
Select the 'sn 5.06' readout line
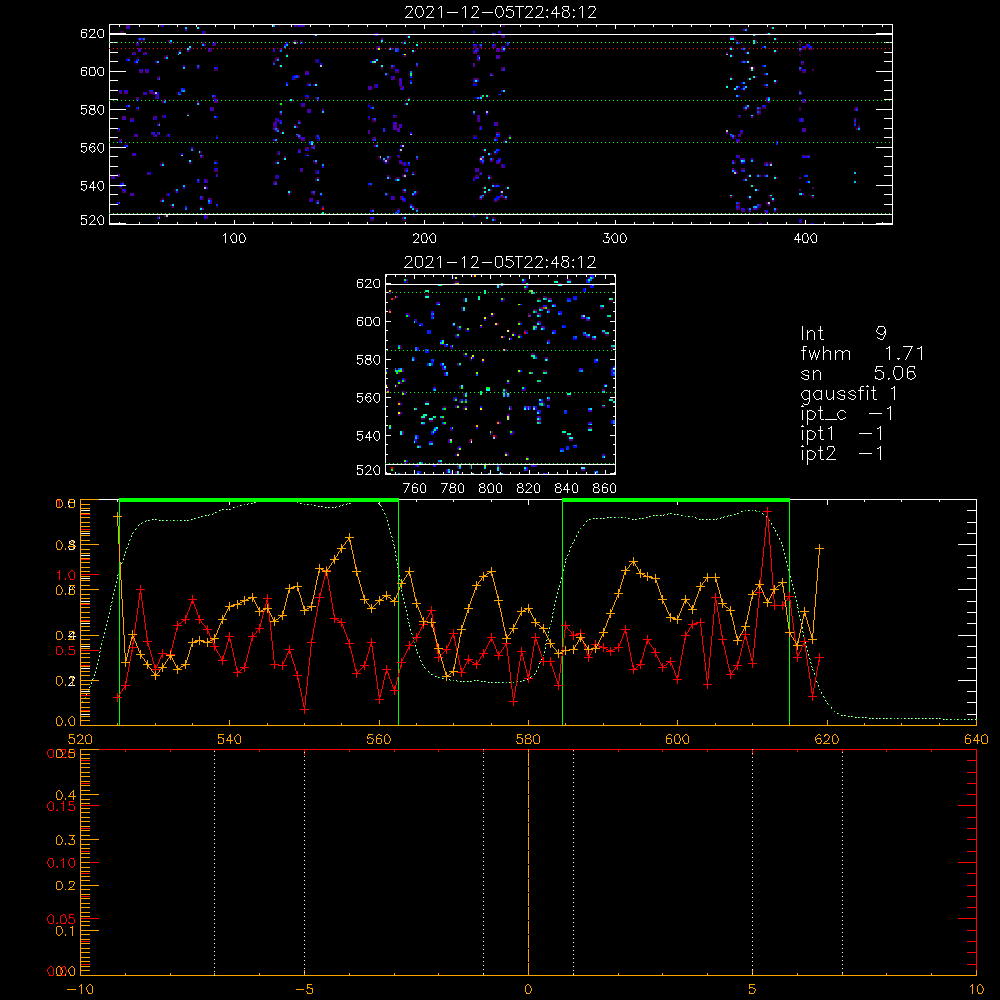tap(858, 373)
